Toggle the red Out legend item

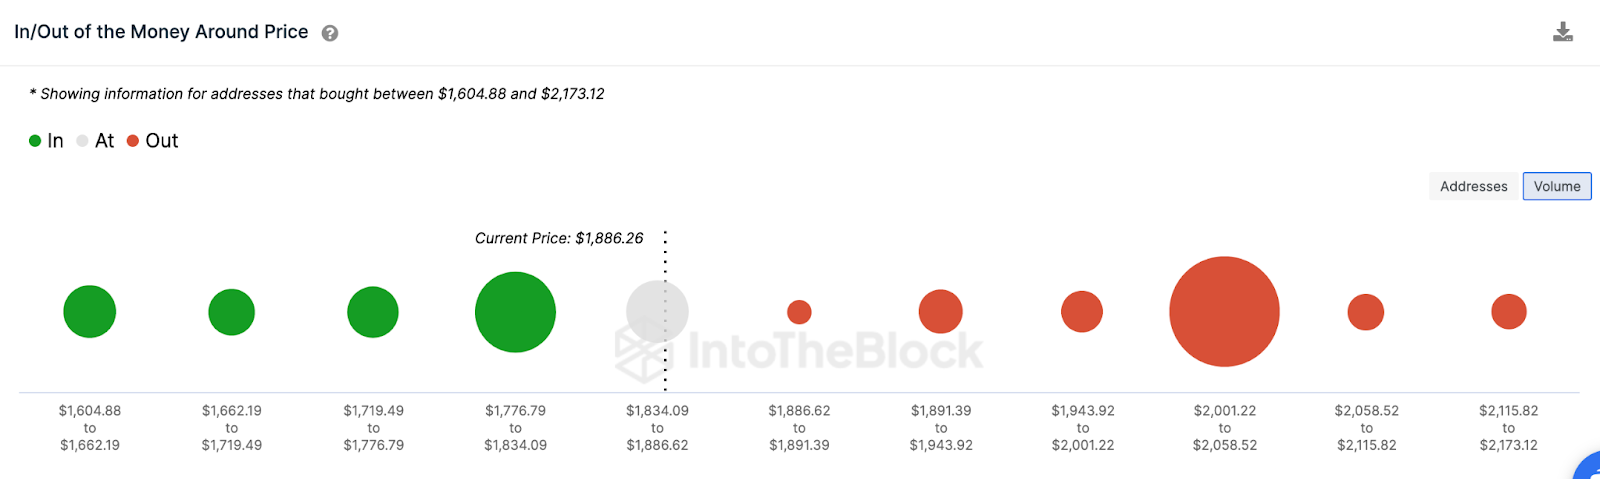(x=153, y=141)
